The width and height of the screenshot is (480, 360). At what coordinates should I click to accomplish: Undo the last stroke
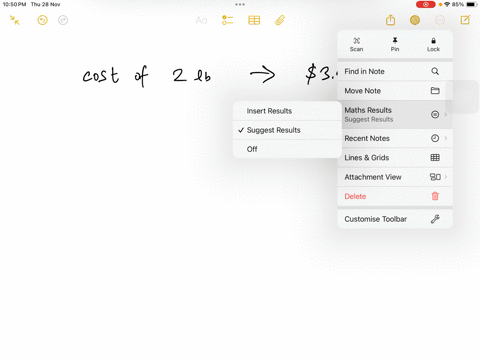(x=42, y=20)
